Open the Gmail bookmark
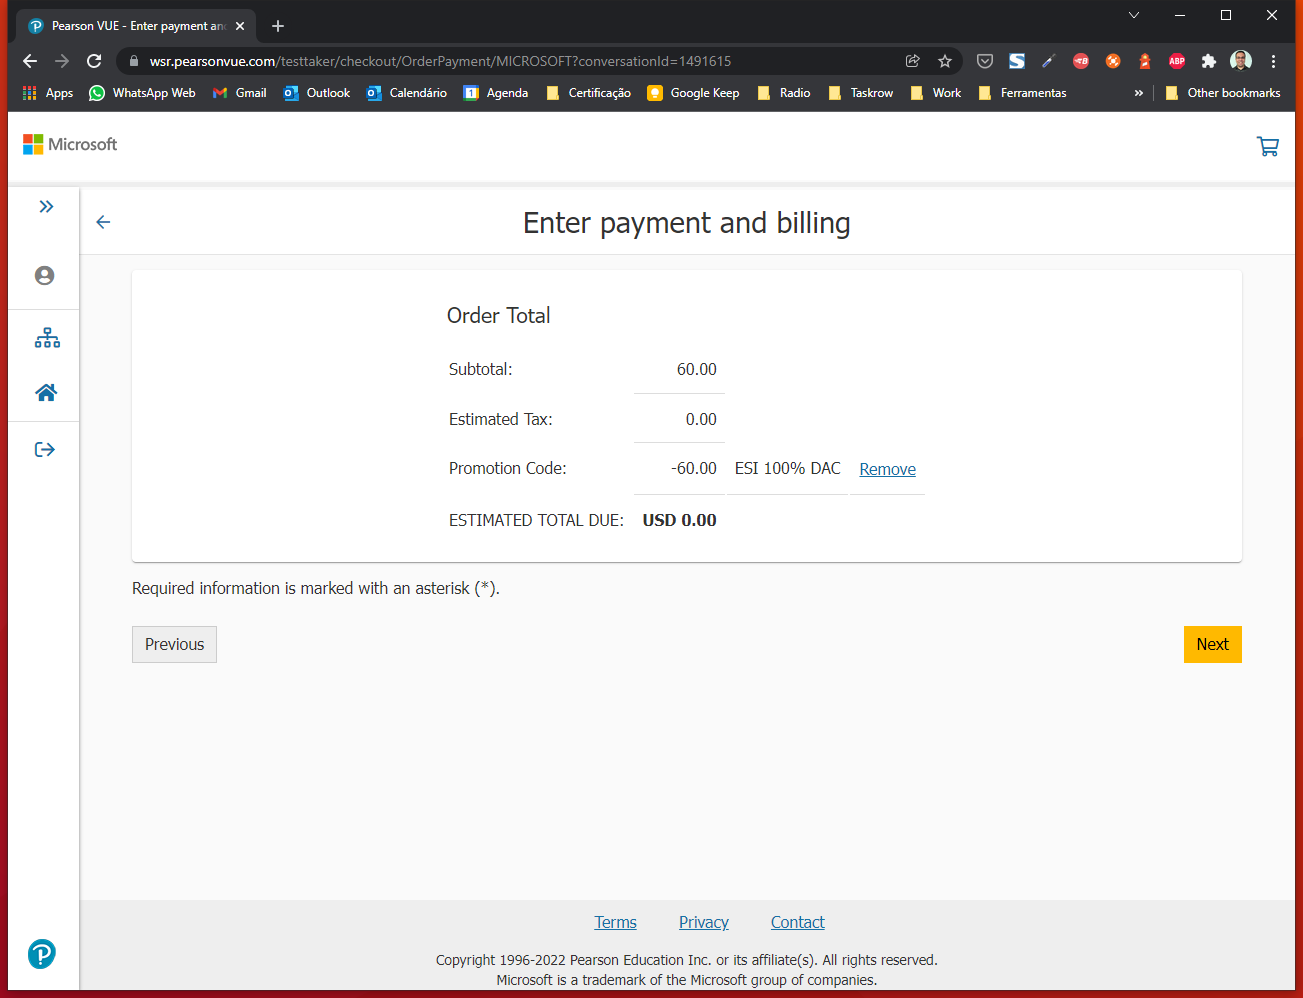 click(239, 93)
